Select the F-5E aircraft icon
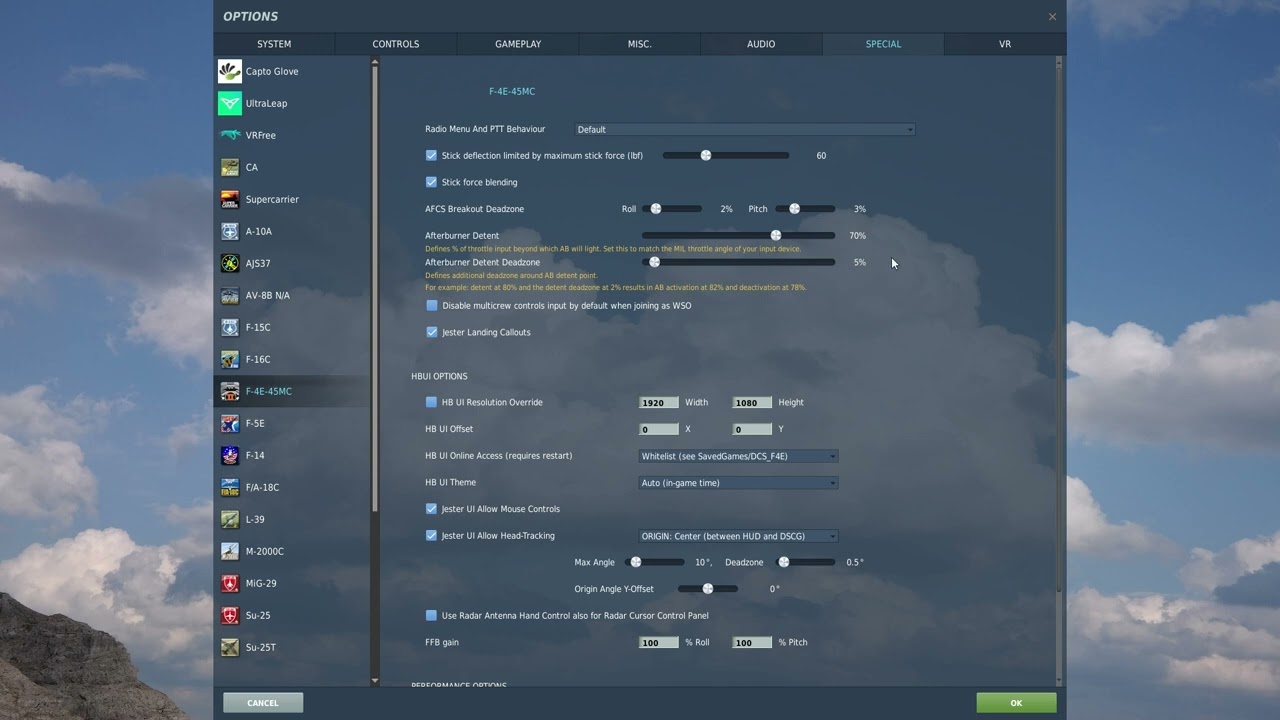 point(230,423)
